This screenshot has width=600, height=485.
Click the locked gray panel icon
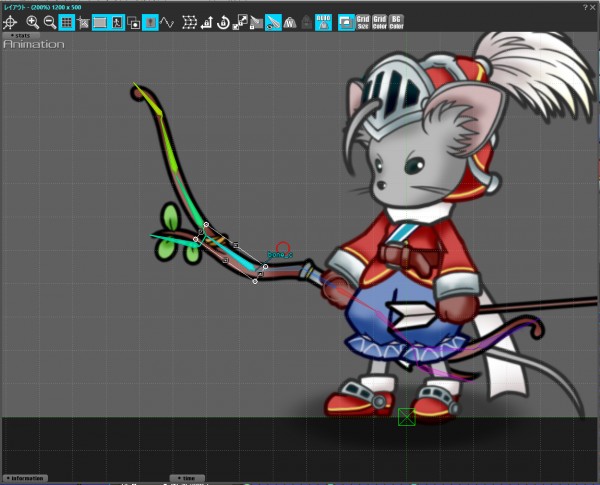coord(256,23)
